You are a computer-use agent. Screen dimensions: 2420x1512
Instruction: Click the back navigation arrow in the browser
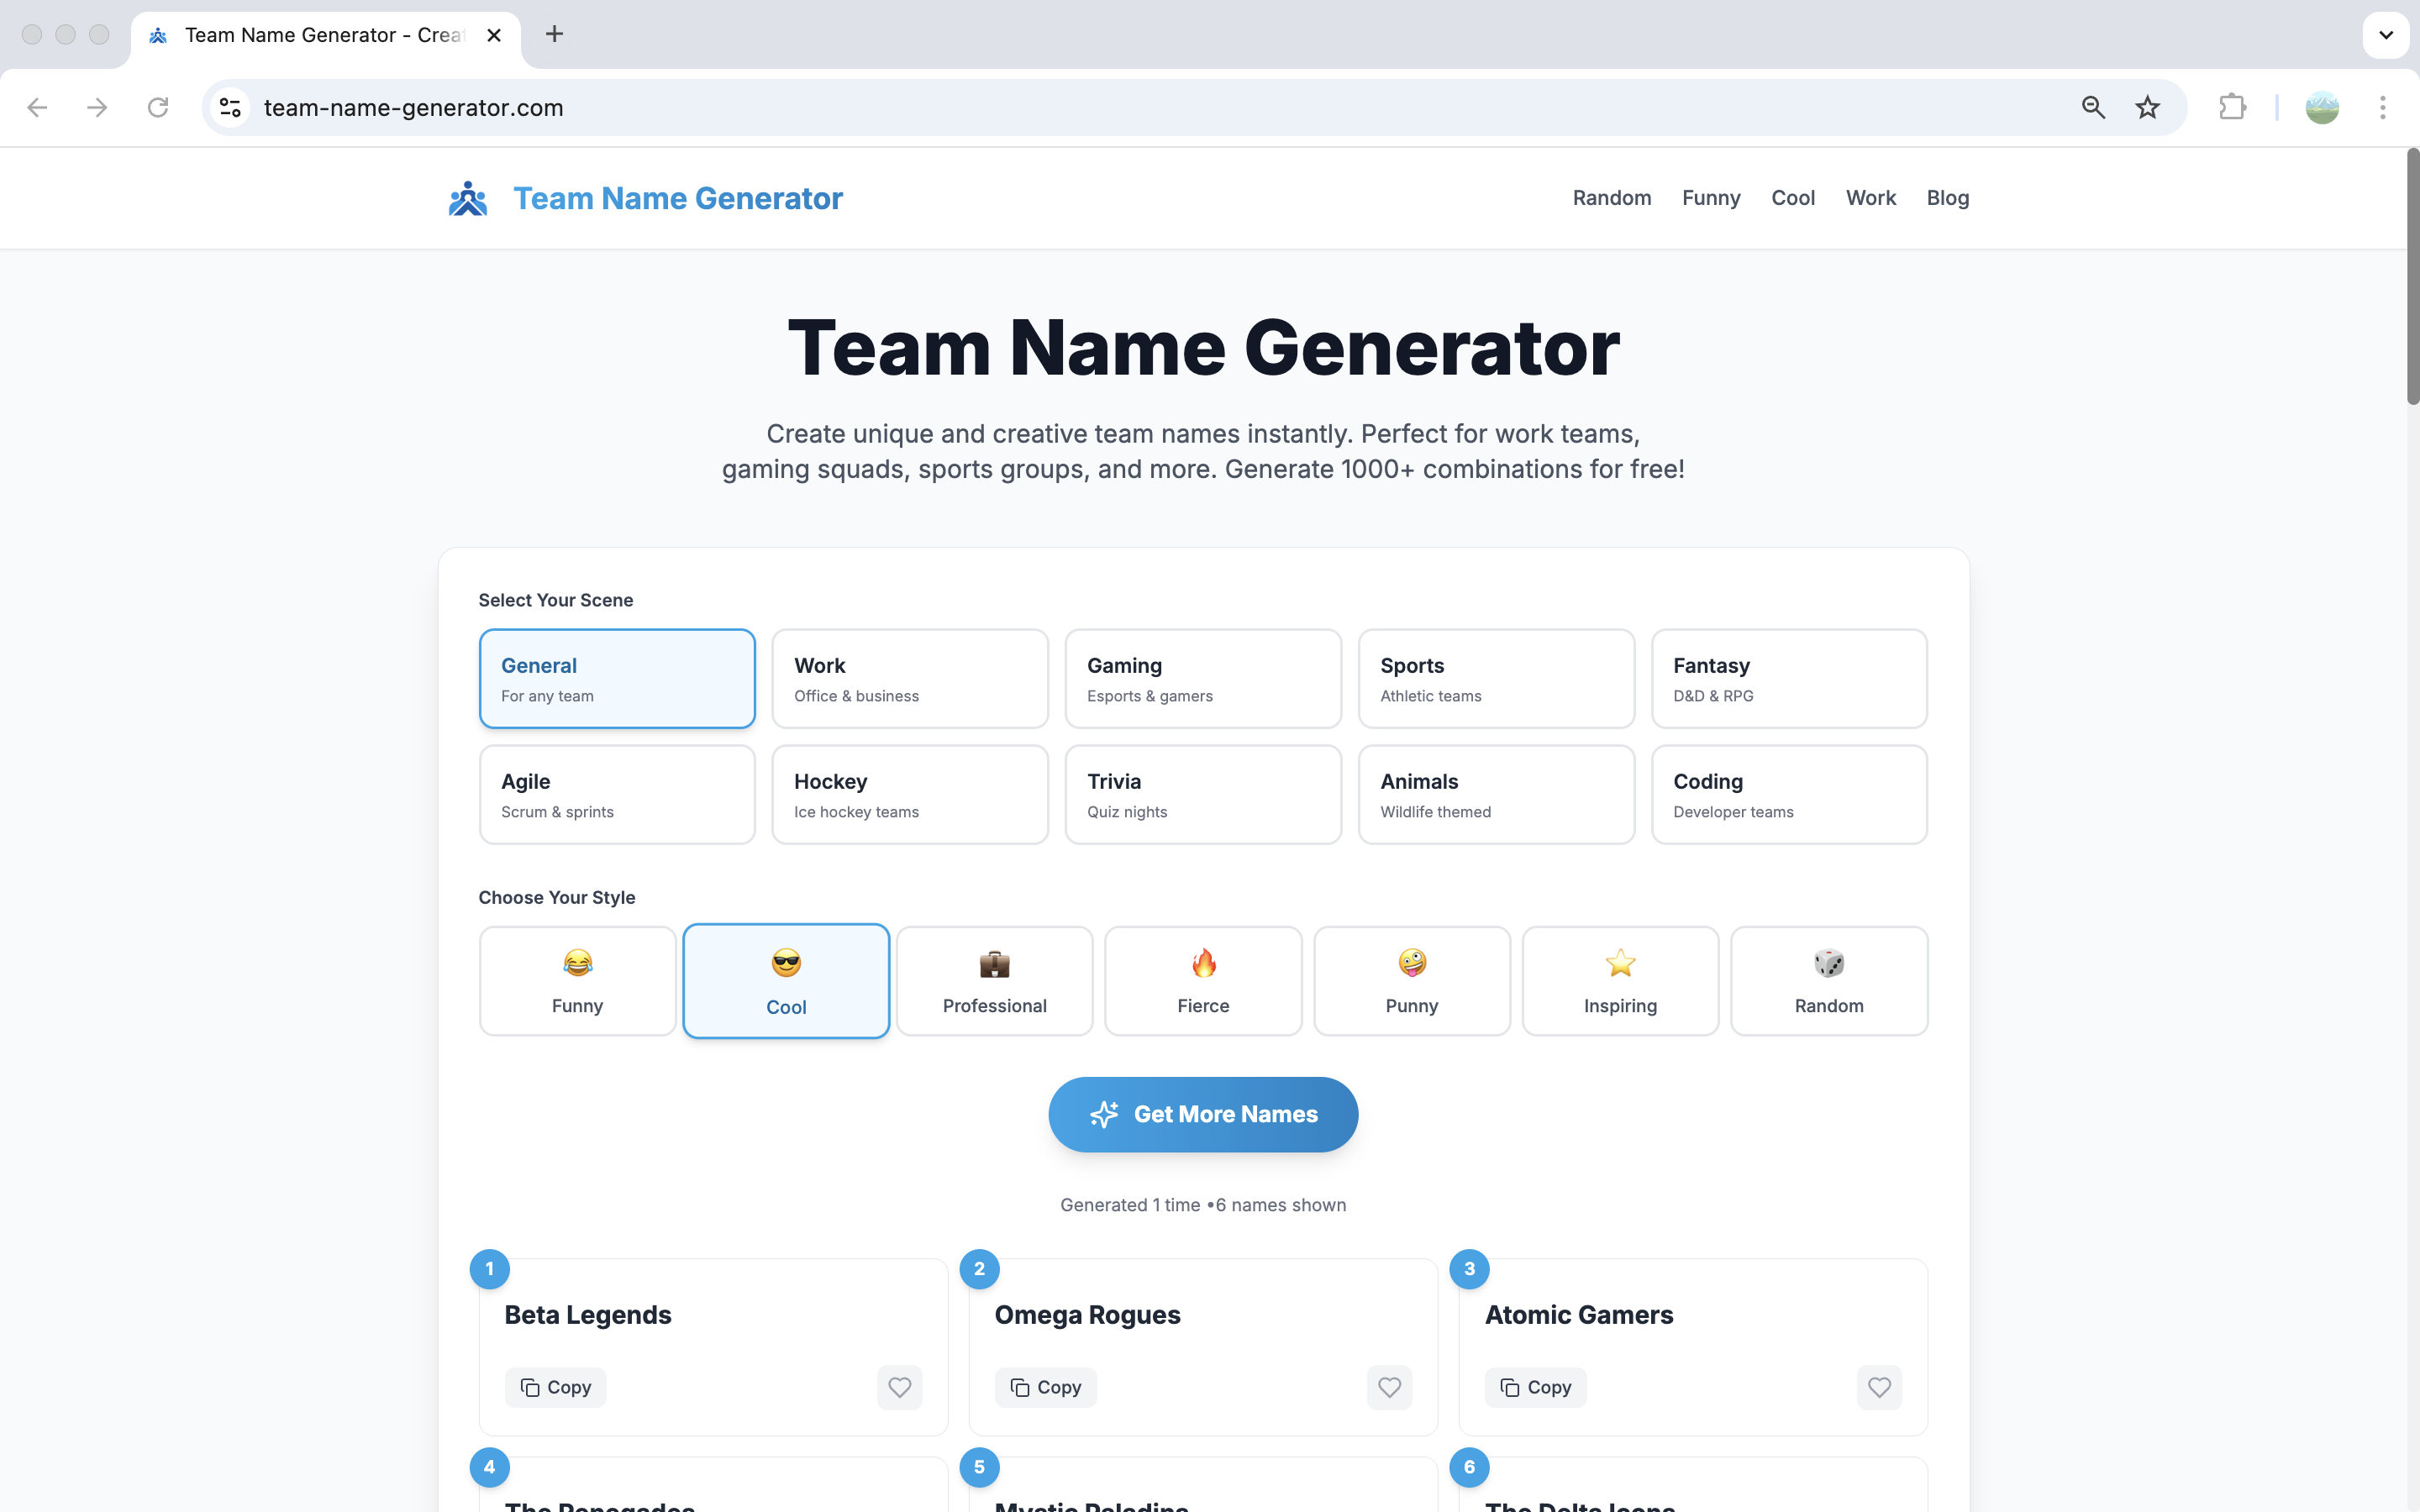37,107
